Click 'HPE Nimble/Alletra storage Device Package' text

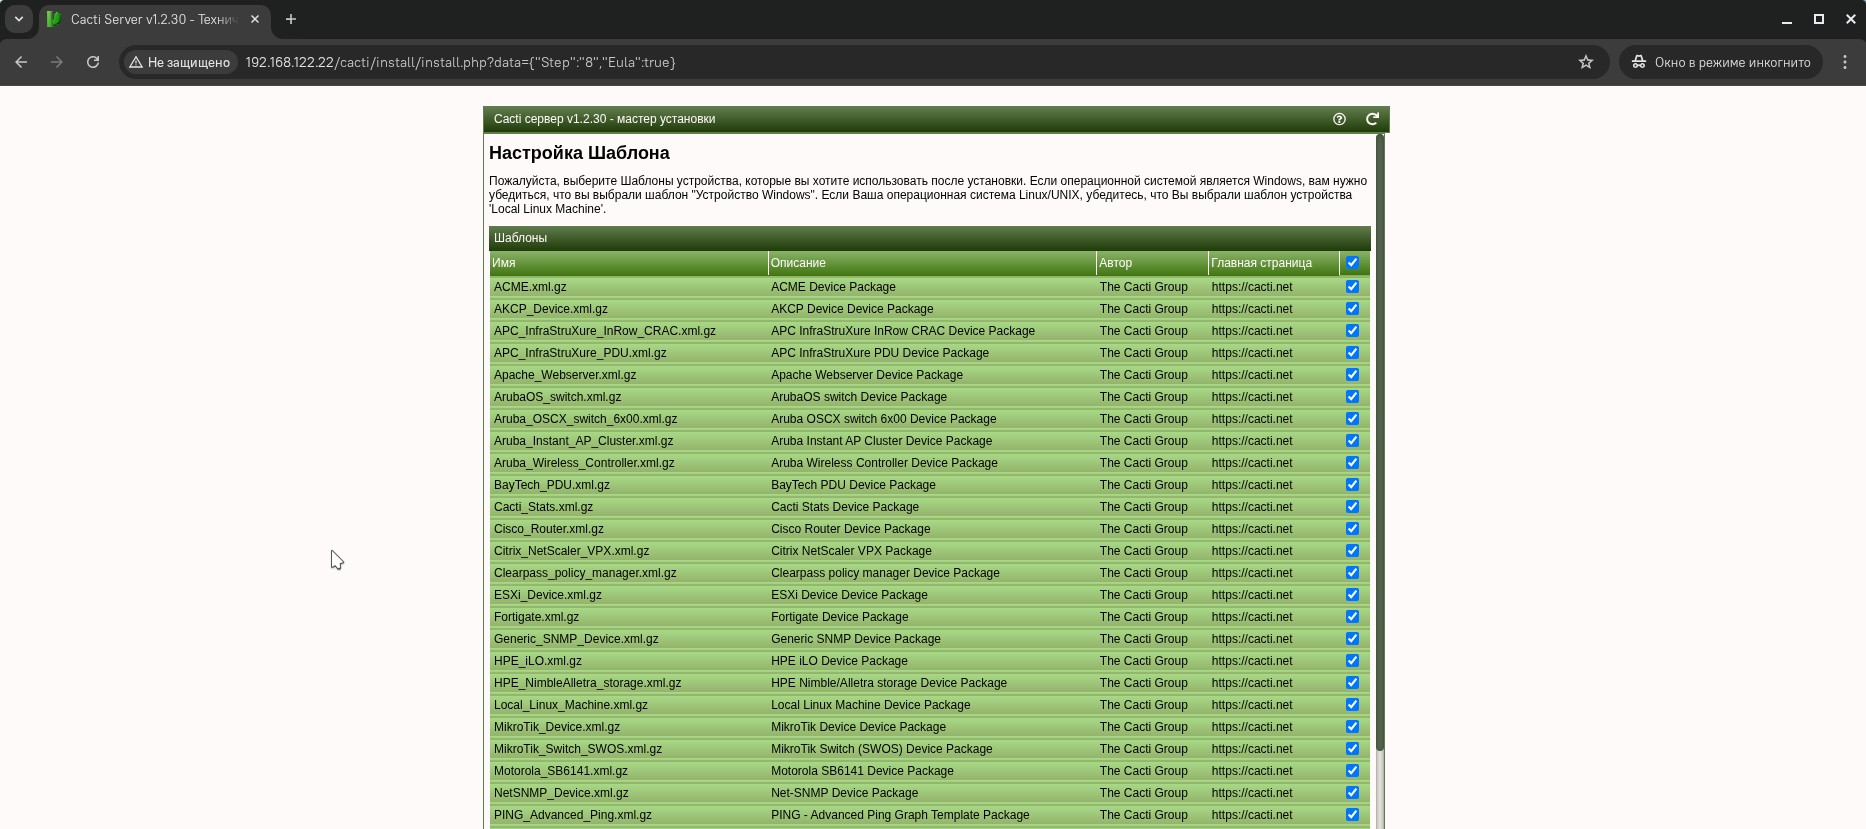pyautogui.click(x=889, y=683)
